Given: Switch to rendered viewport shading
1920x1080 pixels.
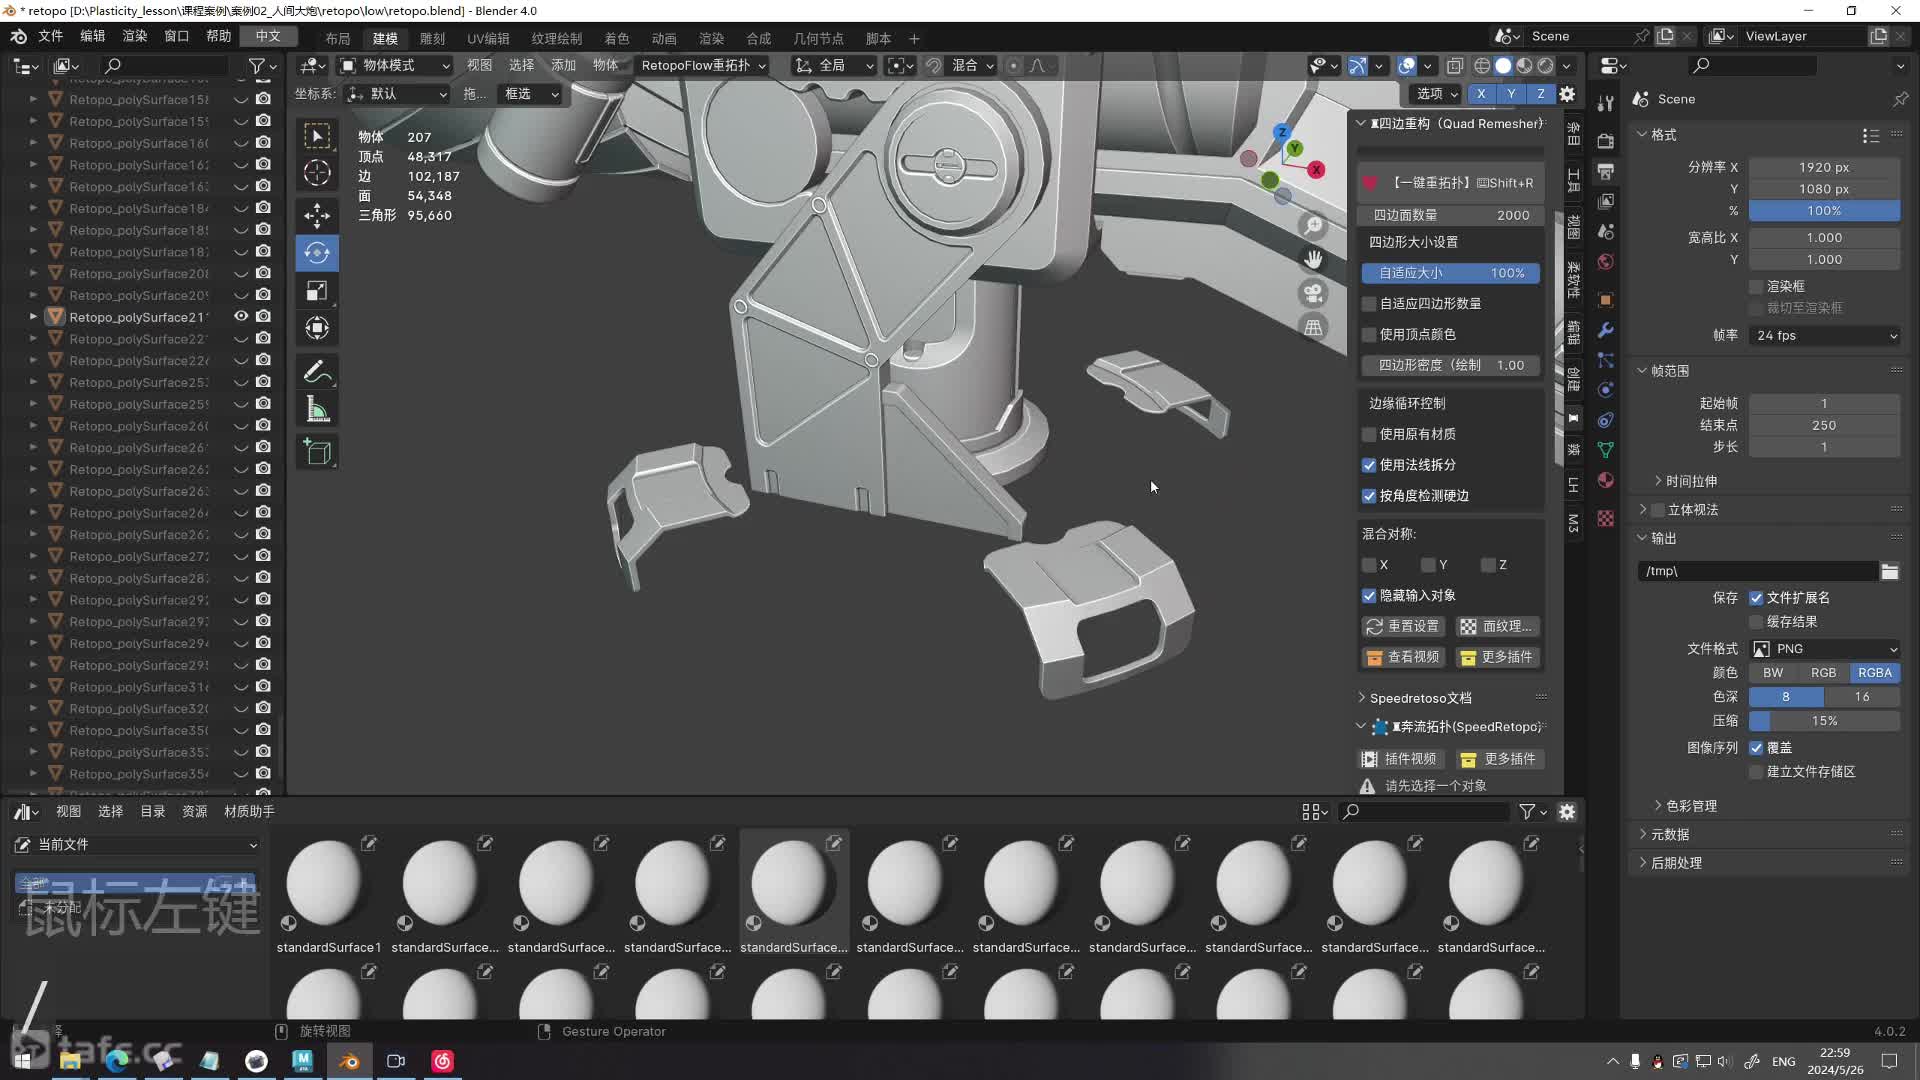Looking at the screenshot, I should [x=1545, y=66].
